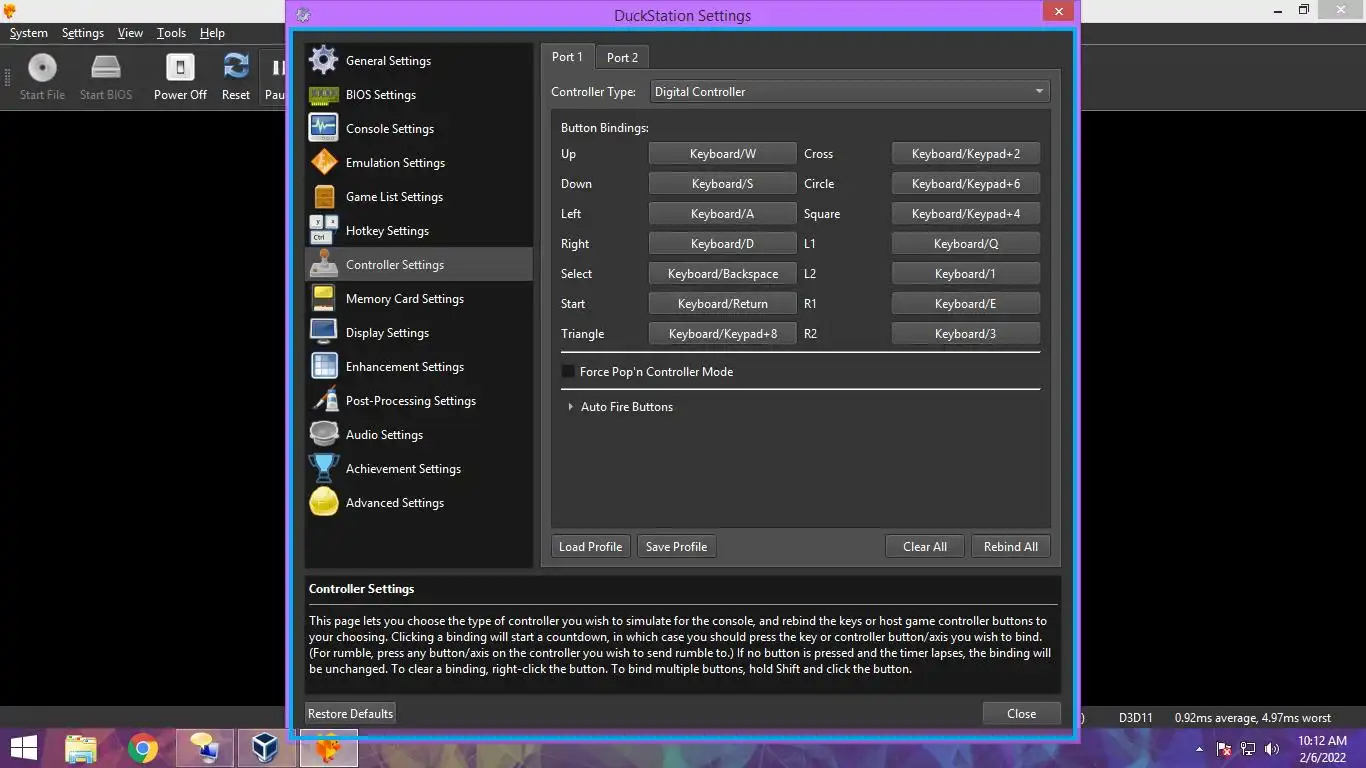This screenshot has height=768, width=1366.
Task: Rebind Left binding Keyboard/A
Action: pyautogui.click(x=723, y=214)
